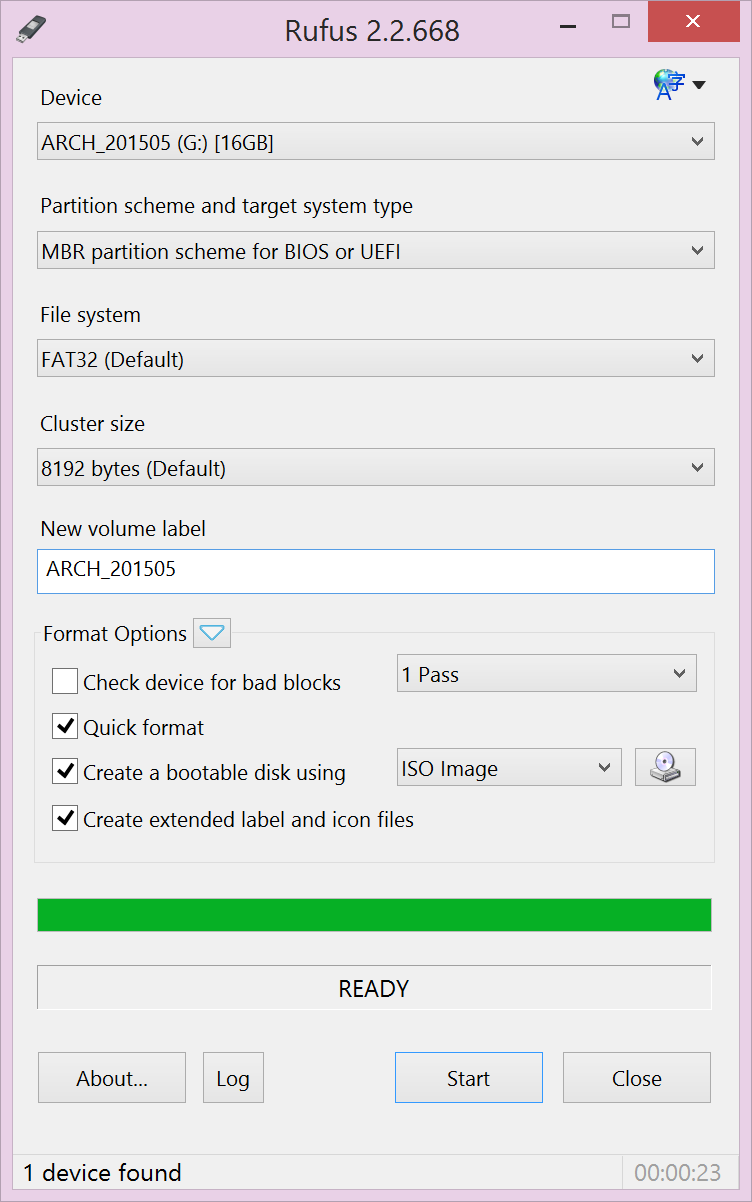Toggle Create a bootable disk using

click(x=65, y=772)
